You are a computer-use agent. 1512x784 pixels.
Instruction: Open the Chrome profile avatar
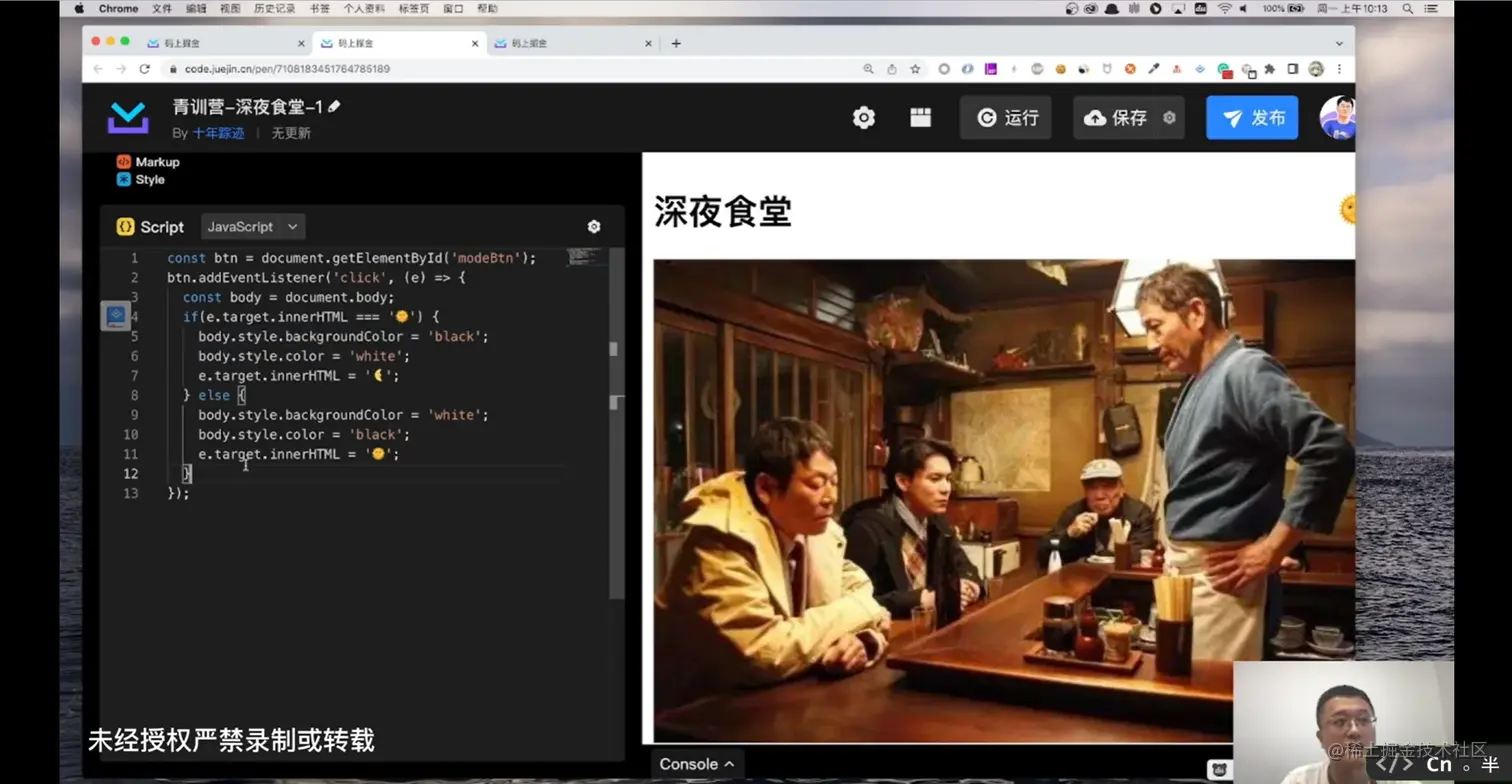[x=1316, y=69]
